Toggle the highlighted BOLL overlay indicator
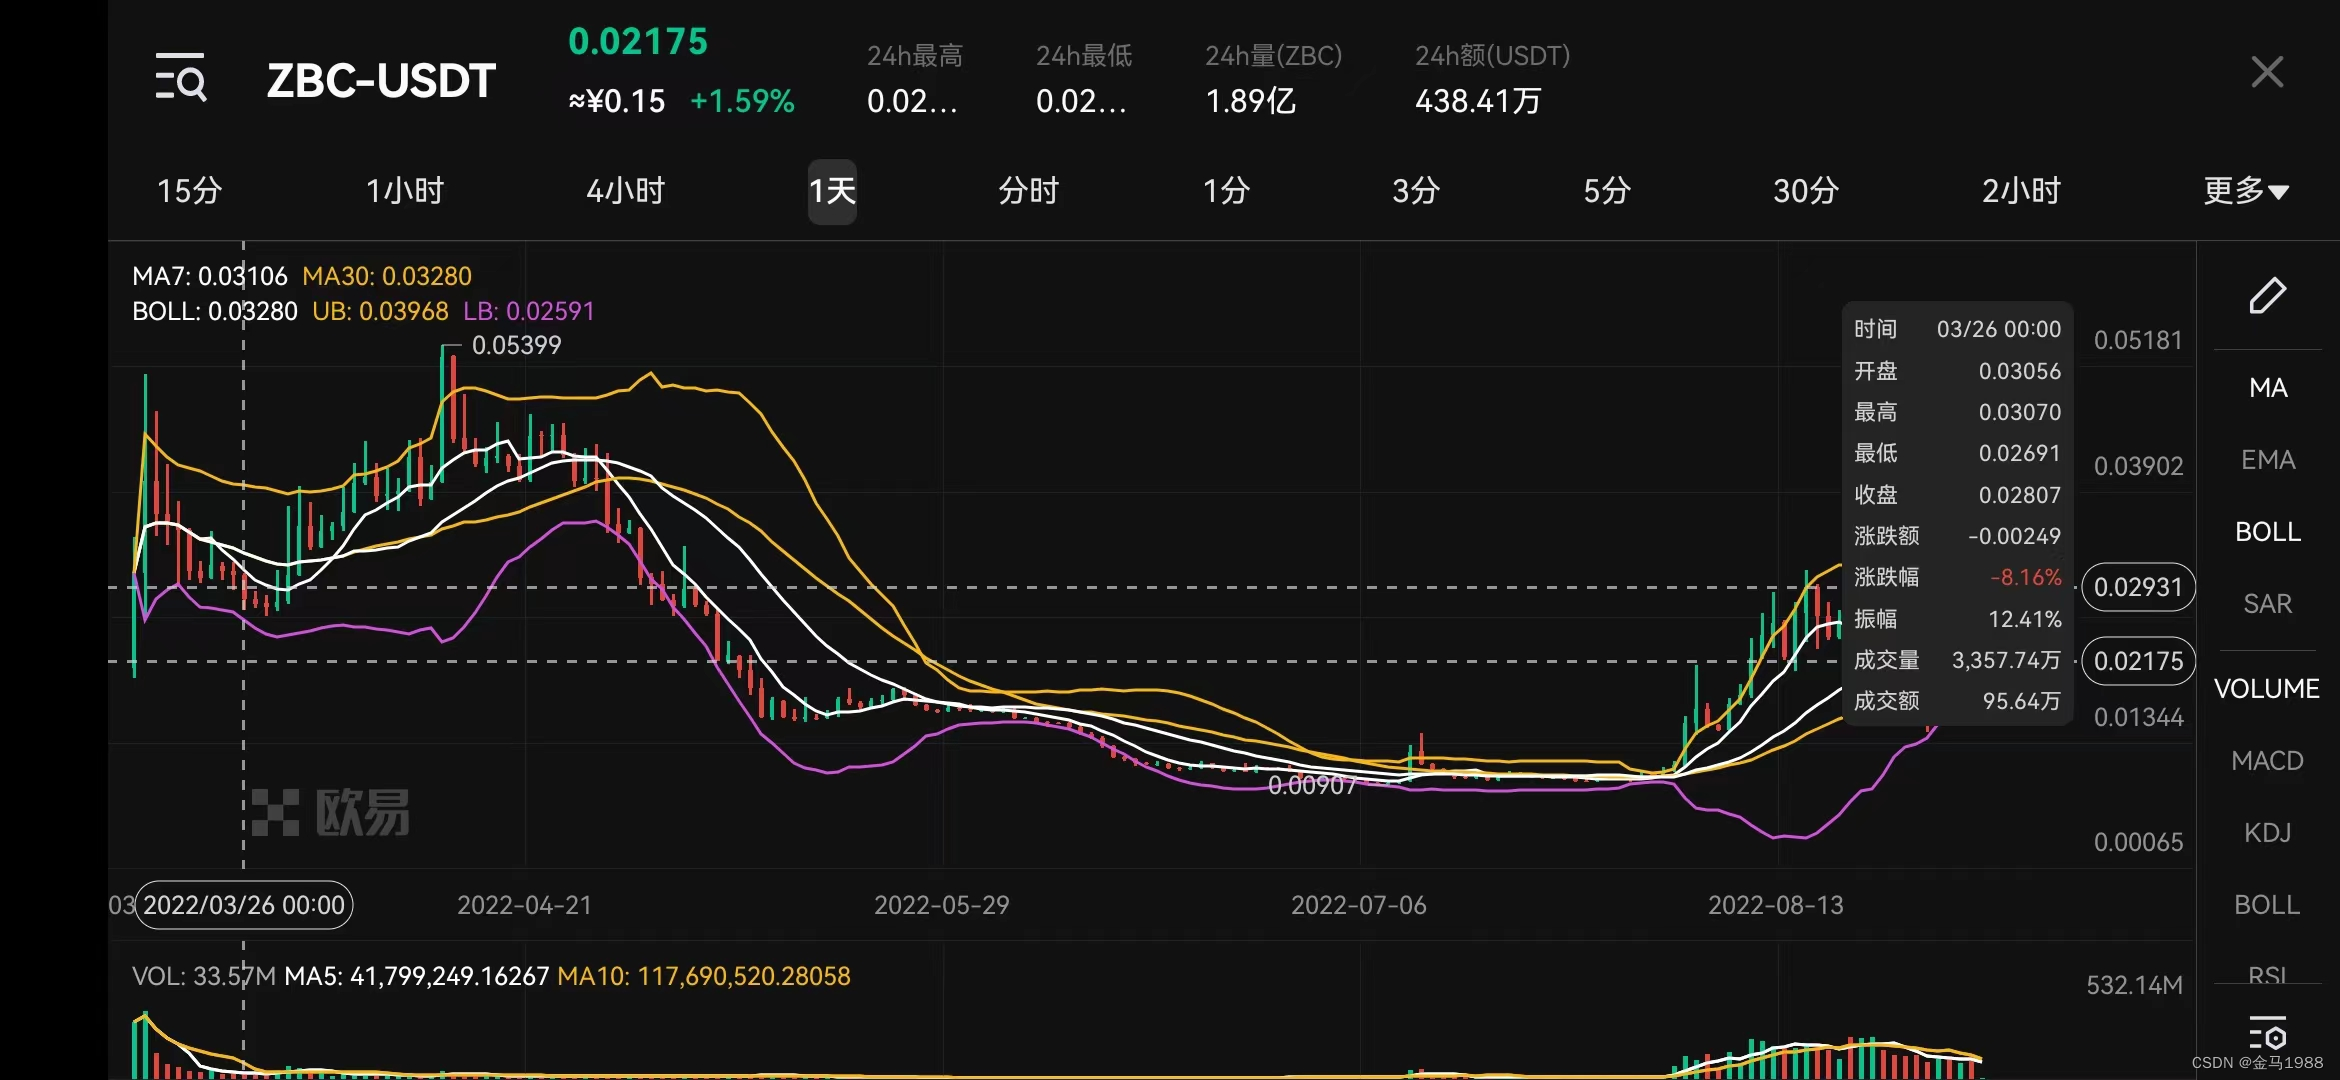 (2267, 532)
